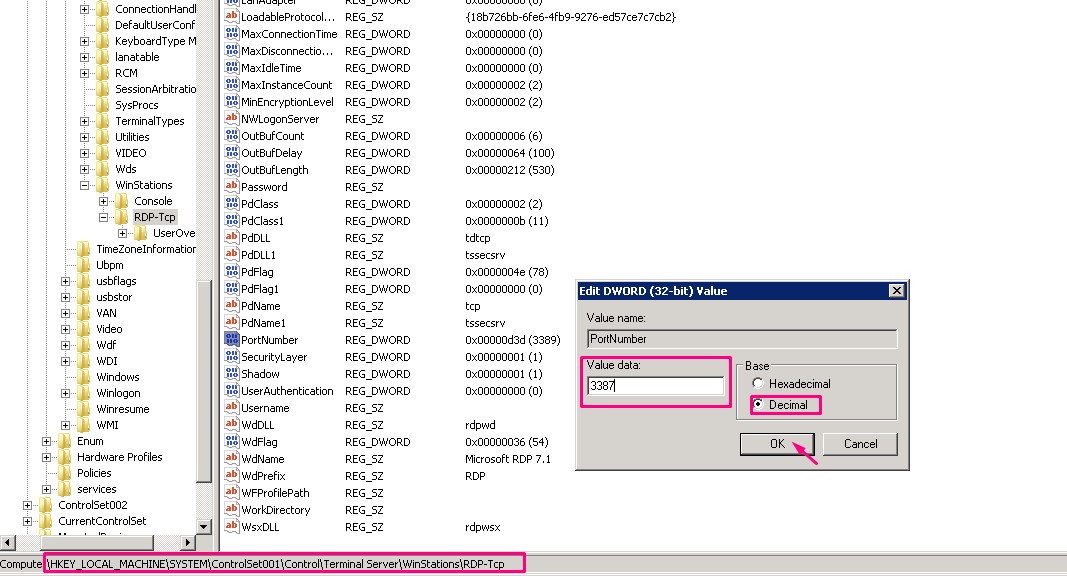
Task: Click the Shadow DWORD value icon
Action: tap(231, 373)
